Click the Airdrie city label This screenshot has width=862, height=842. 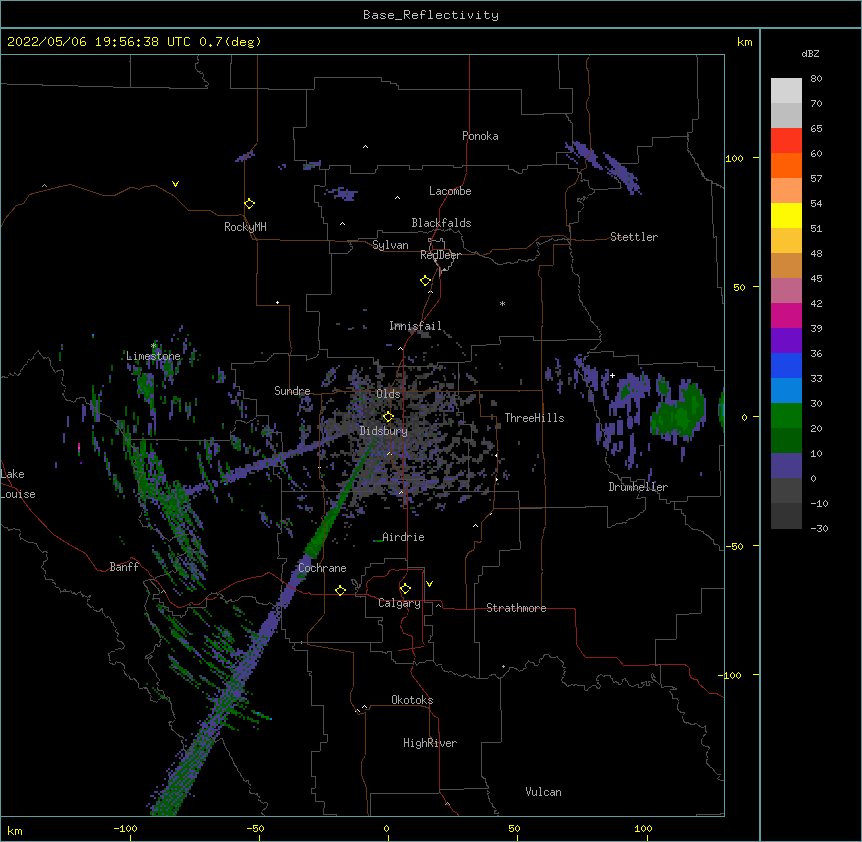pos(403,537)
